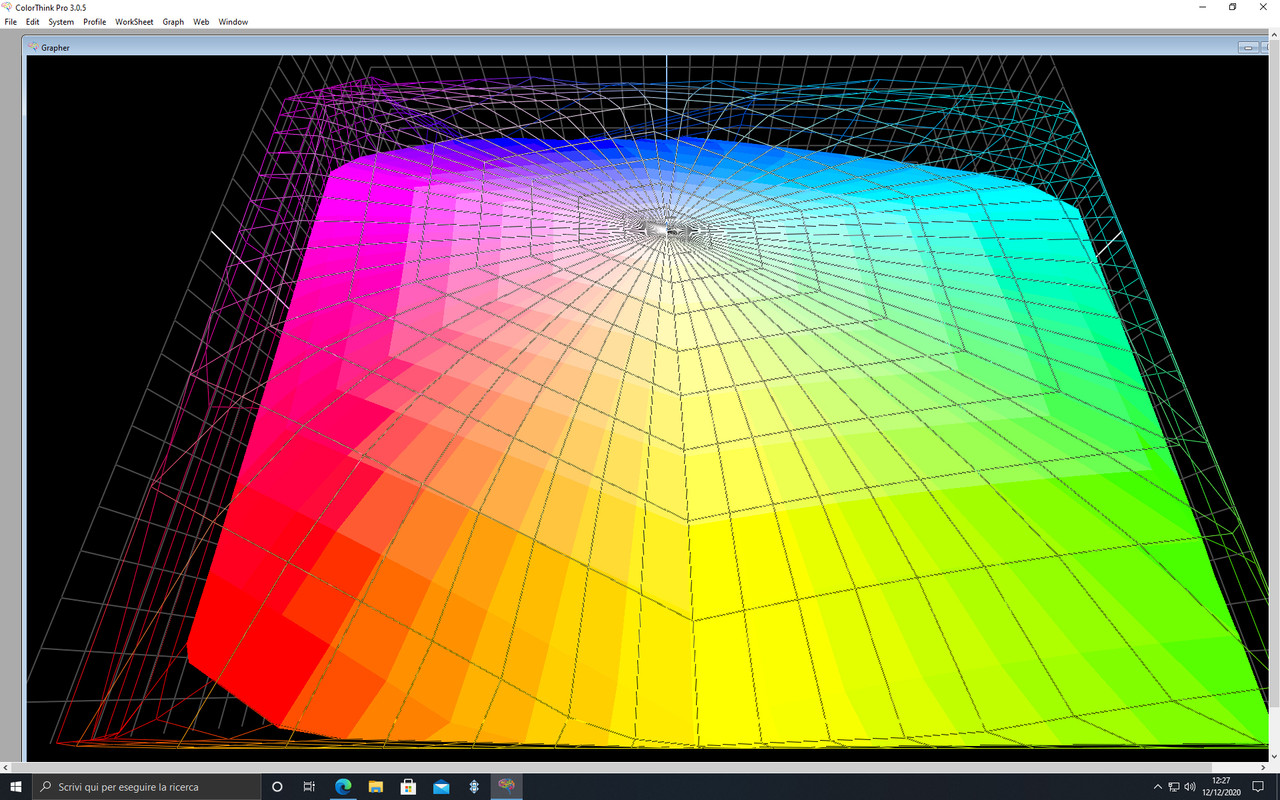The height and width of the screenshot is (800, 1280).
Task: Open the Mail app from the taskbar
Action: [x=440, y=786]
